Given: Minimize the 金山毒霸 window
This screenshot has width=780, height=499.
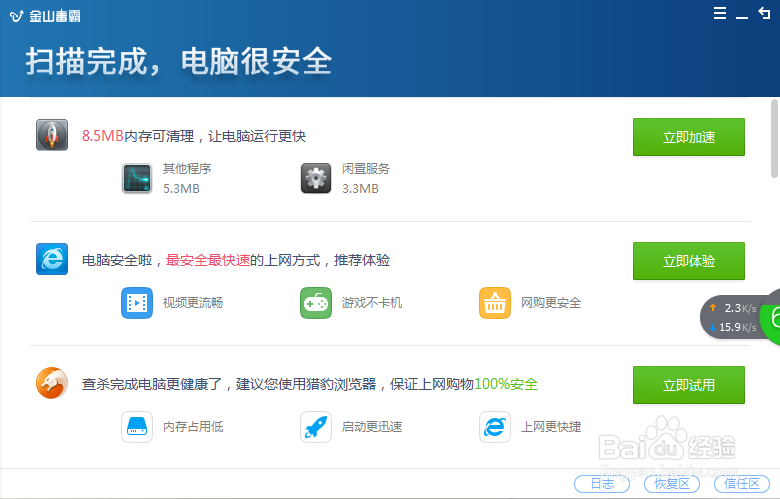Looking at the screenshot, I should (x=742, y=17).
